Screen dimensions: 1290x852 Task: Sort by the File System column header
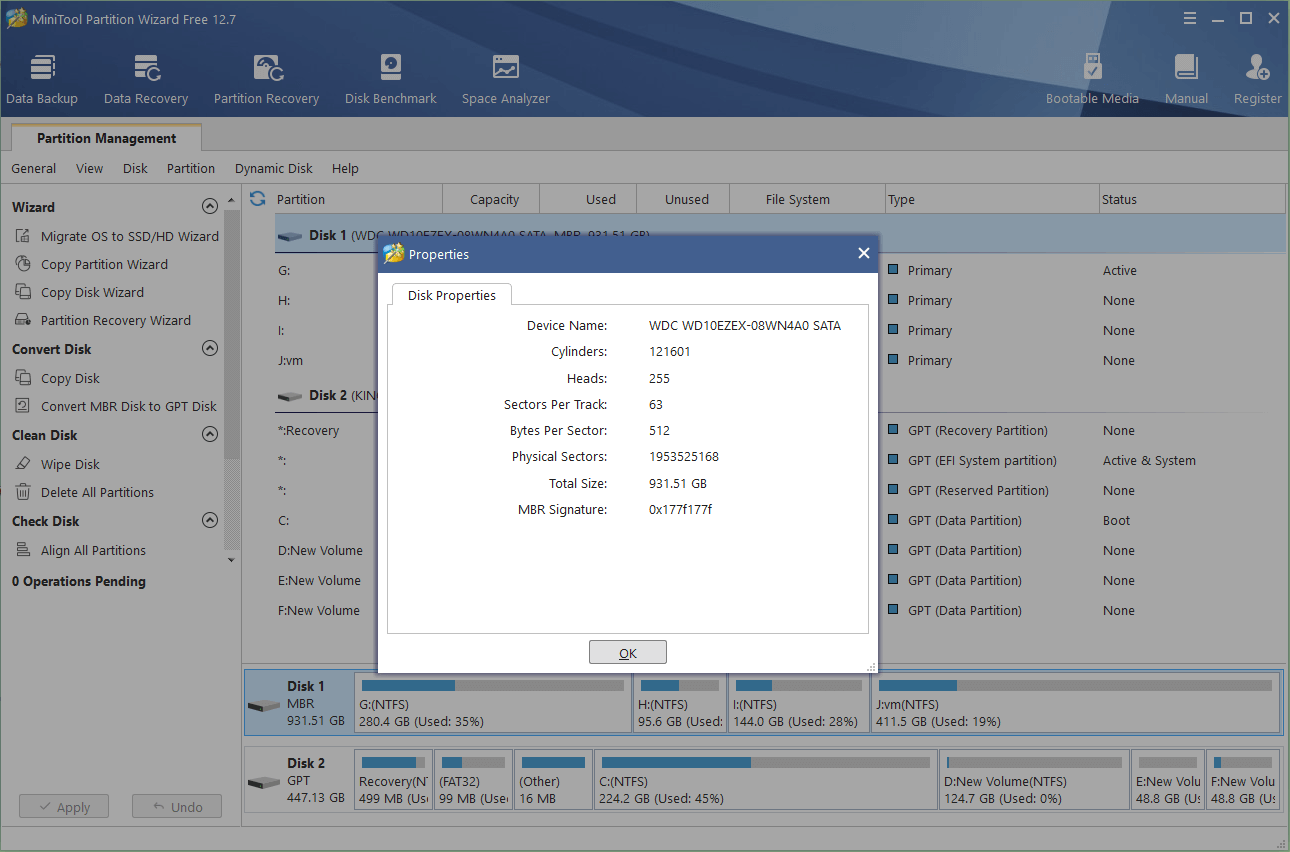point(807,199)
